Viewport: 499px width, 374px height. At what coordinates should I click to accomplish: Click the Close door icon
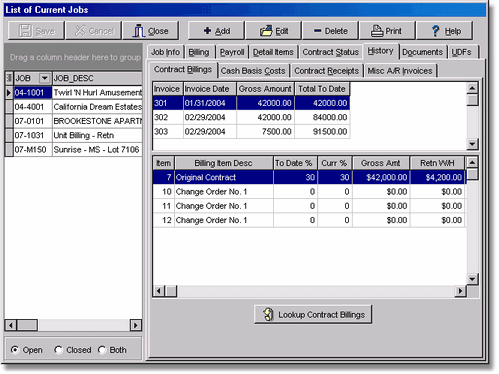139,31
